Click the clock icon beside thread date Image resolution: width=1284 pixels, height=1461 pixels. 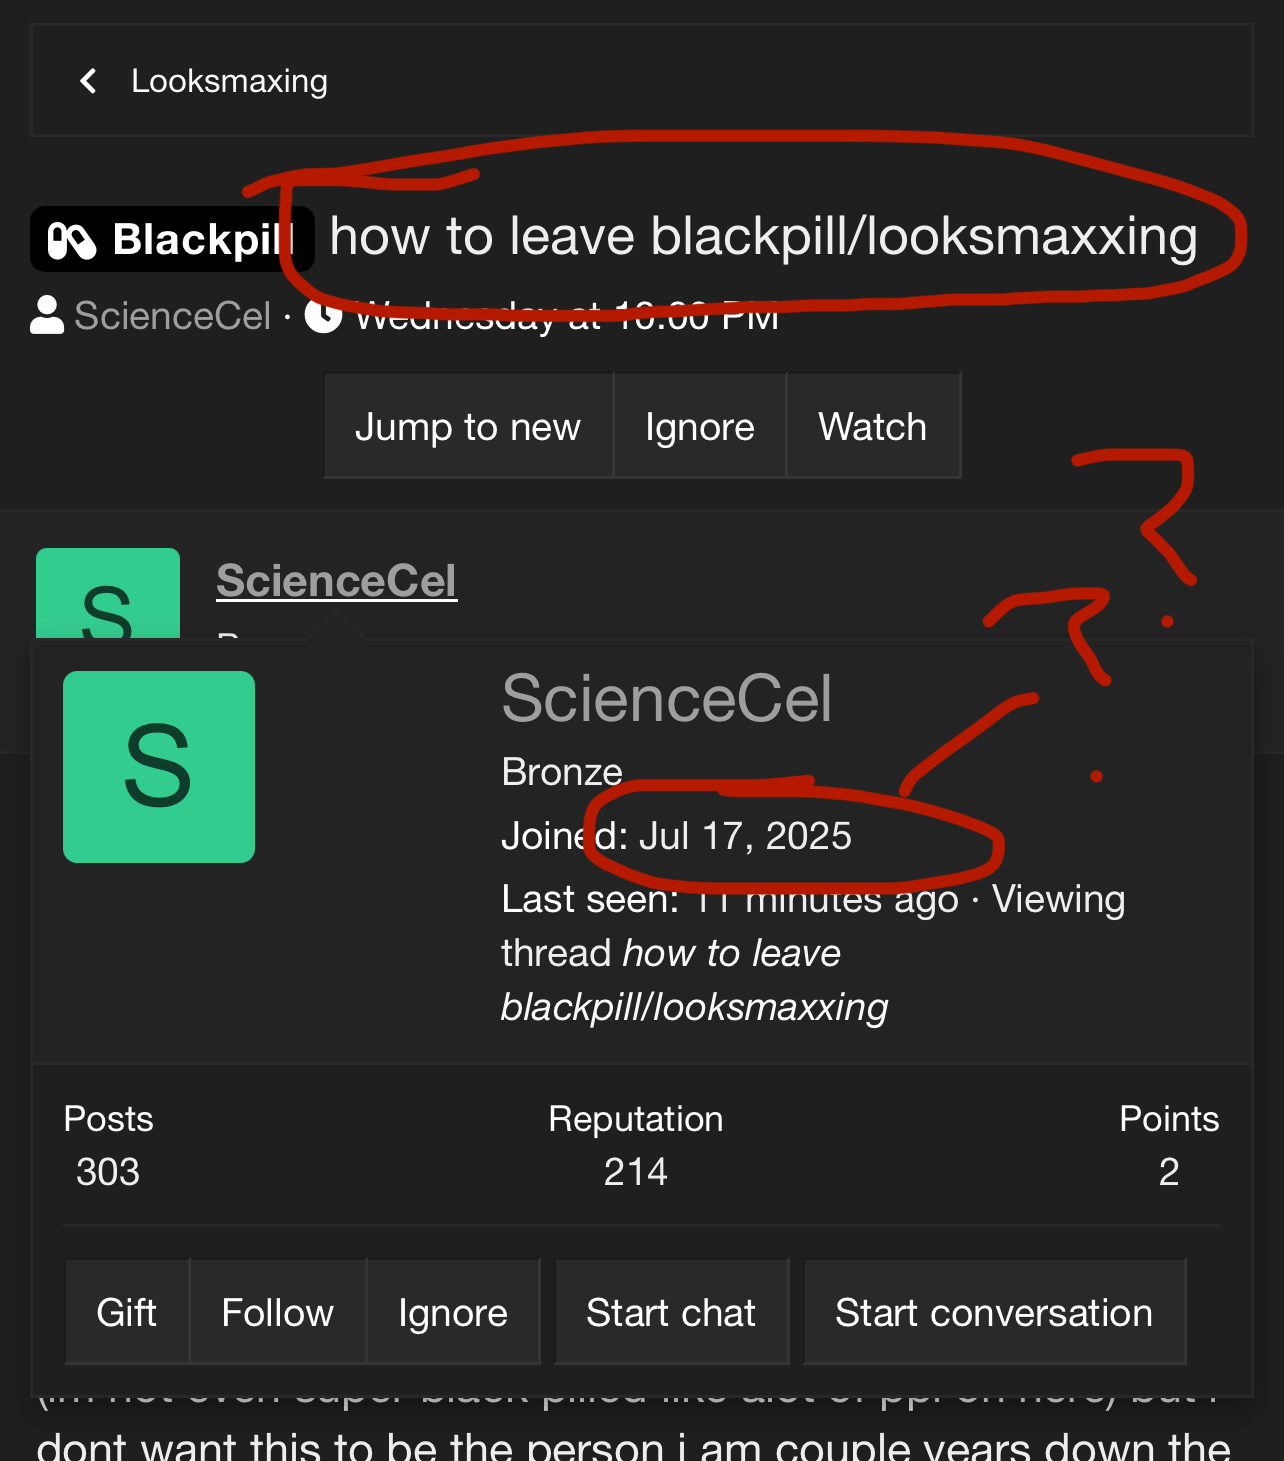coord(323,315)
